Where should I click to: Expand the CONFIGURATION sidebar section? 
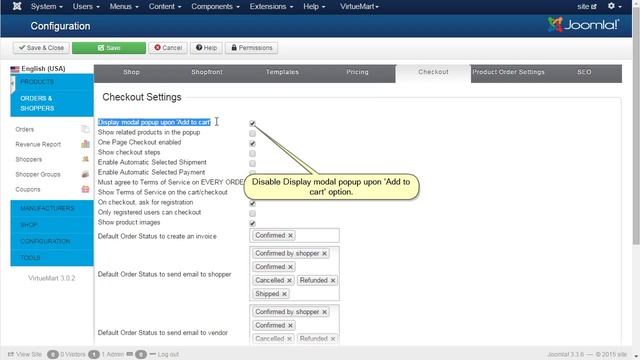[52, 241]
